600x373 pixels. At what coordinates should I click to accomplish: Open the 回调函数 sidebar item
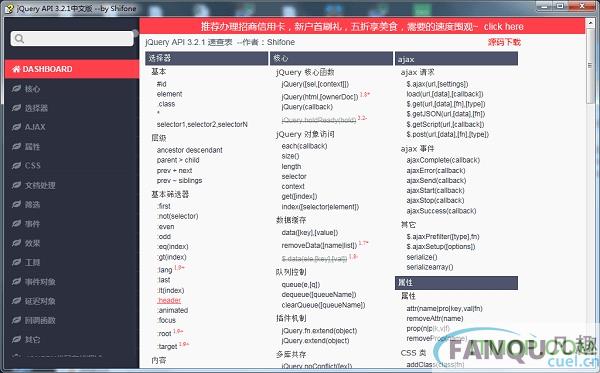[x=40, y=320]
